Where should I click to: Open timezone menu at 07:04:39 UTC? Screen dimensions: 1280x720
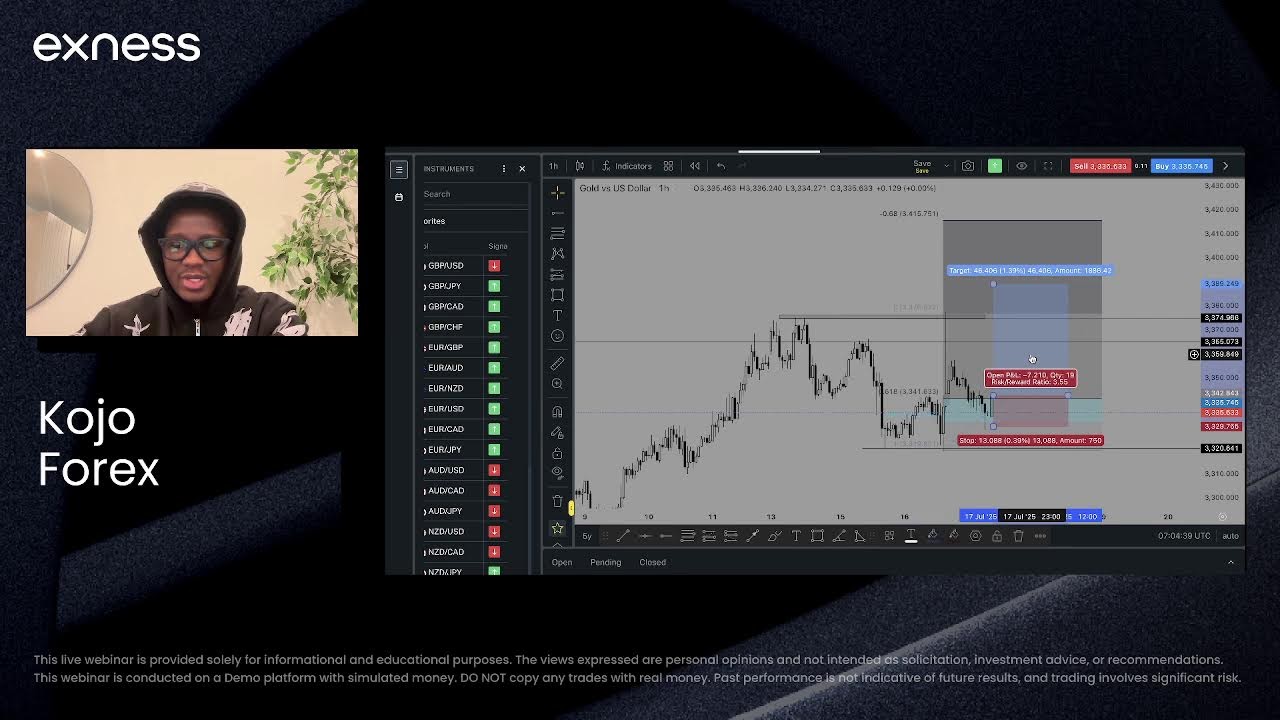tap(1184, 536)
